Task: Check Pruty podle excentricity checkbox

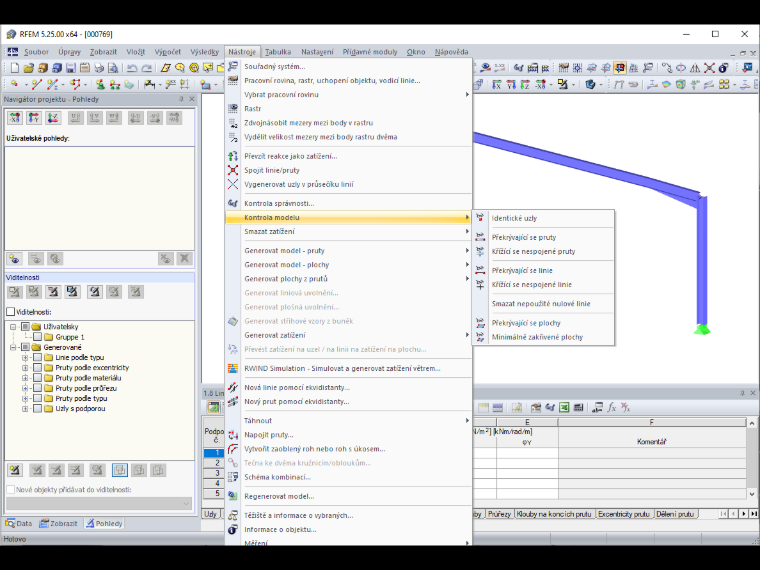Action: pyautogui.click(x=37, y=367)
